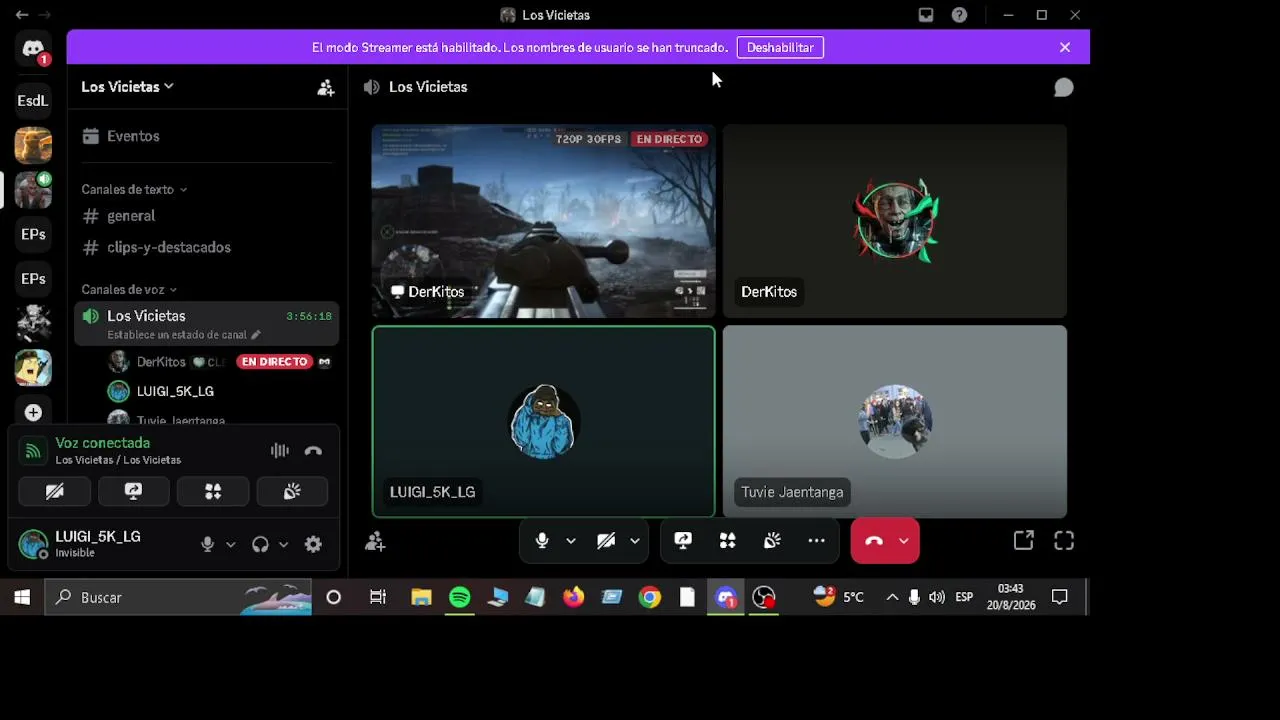The width and height of the screenshot is (1280, 720).
Task: Go back with the title bar arrow
Action: click(x=22, y=15)
